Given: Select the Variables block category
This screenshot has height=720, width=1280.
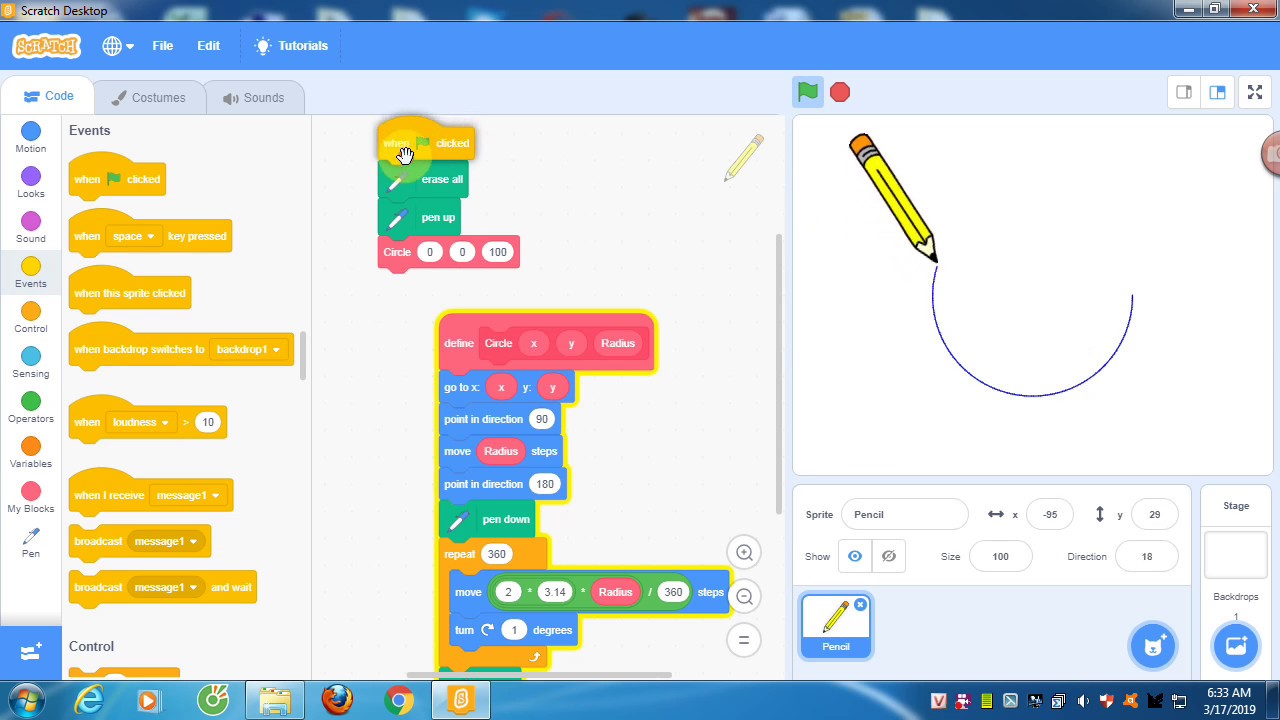Looking at the screenshot, I should pyautogui.click(x=31, y=453).
